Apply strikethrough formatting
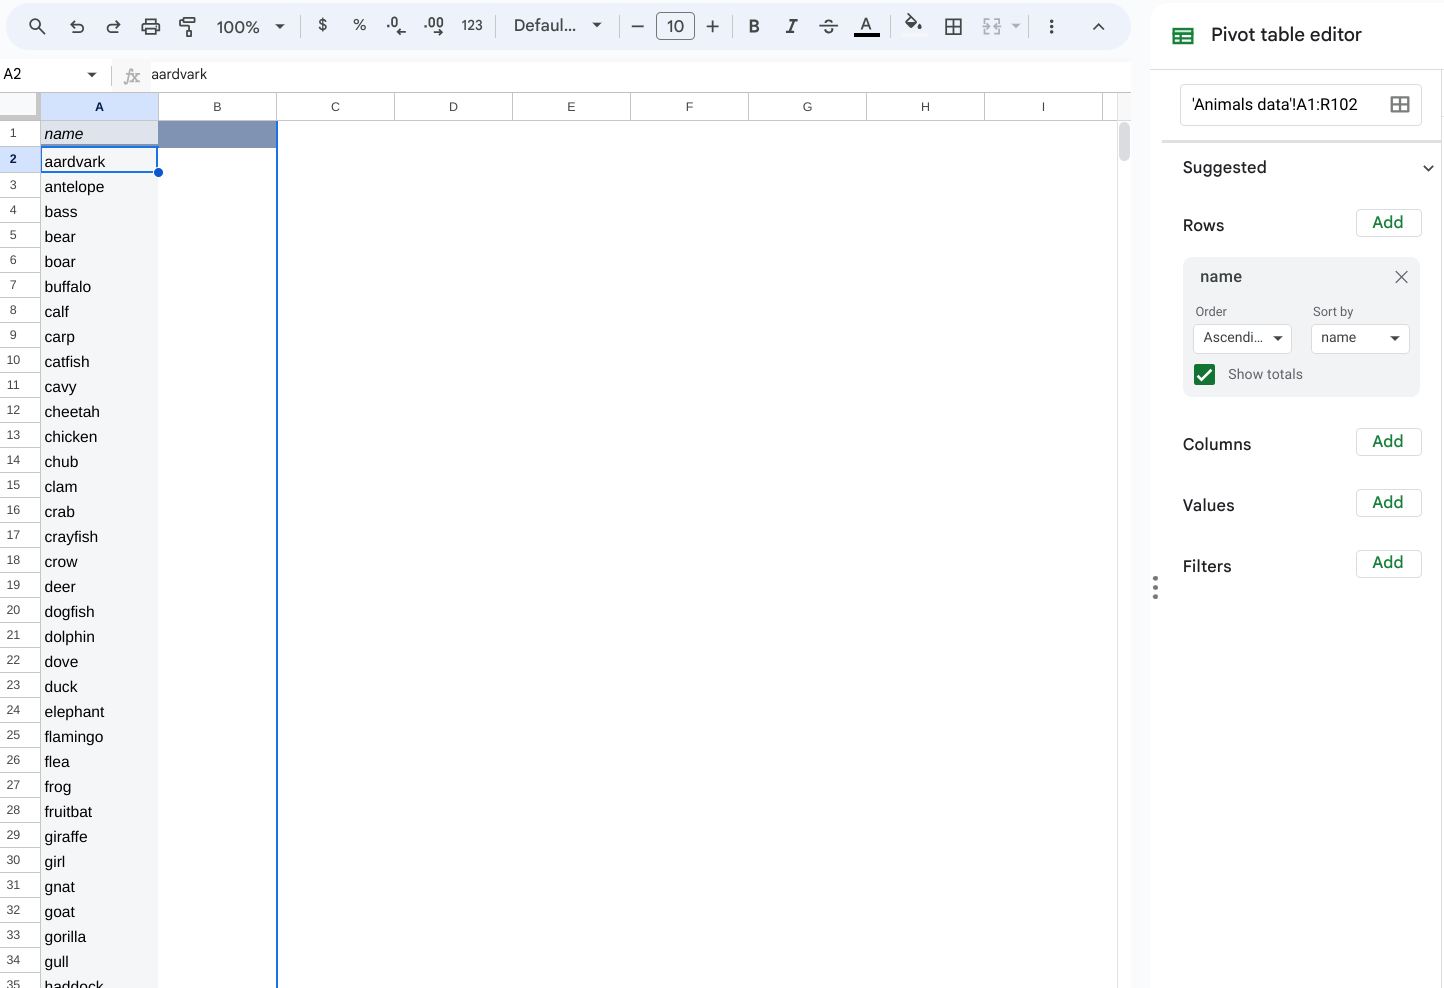The width and height of the screenshot is (1444, 988). click(x=828, y=27)
